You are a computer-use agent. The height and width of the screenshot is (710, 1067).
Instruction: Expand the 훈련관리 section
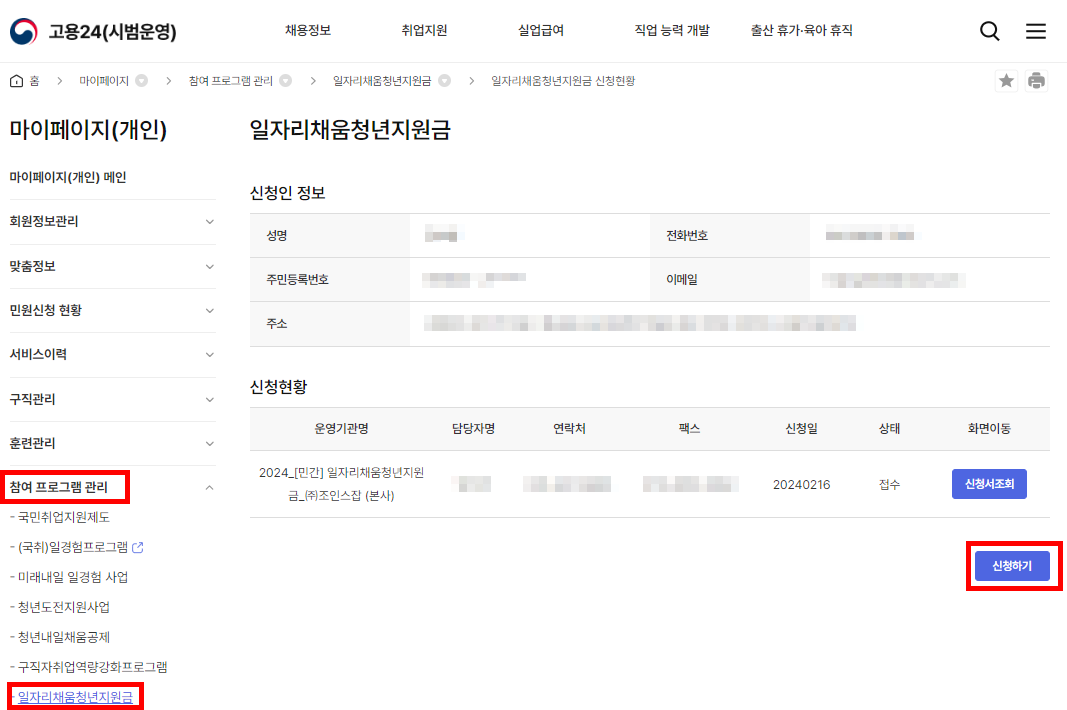(x=112, y=443)
